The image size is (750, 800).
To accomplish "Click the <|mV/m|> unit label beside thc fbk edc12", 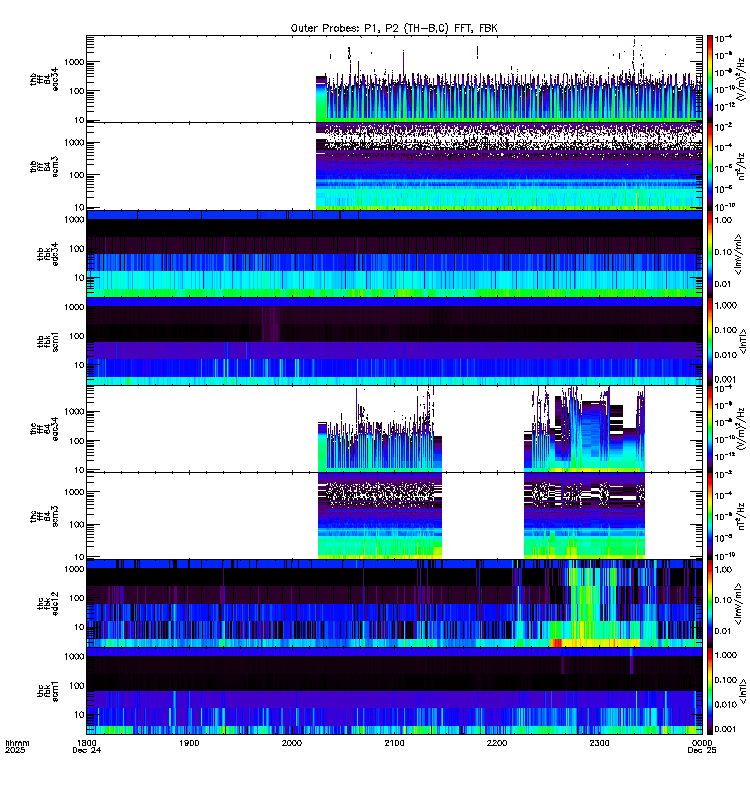I will pos(738,604).
